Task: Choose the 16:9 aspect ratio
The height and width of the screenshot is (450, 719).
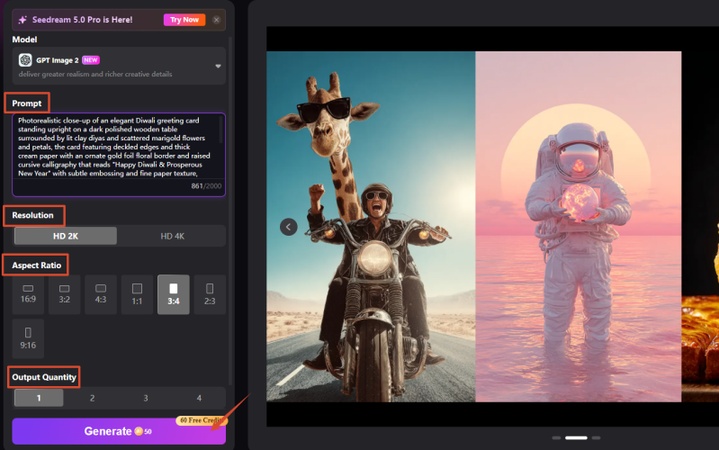Action: tap(28, 294)
